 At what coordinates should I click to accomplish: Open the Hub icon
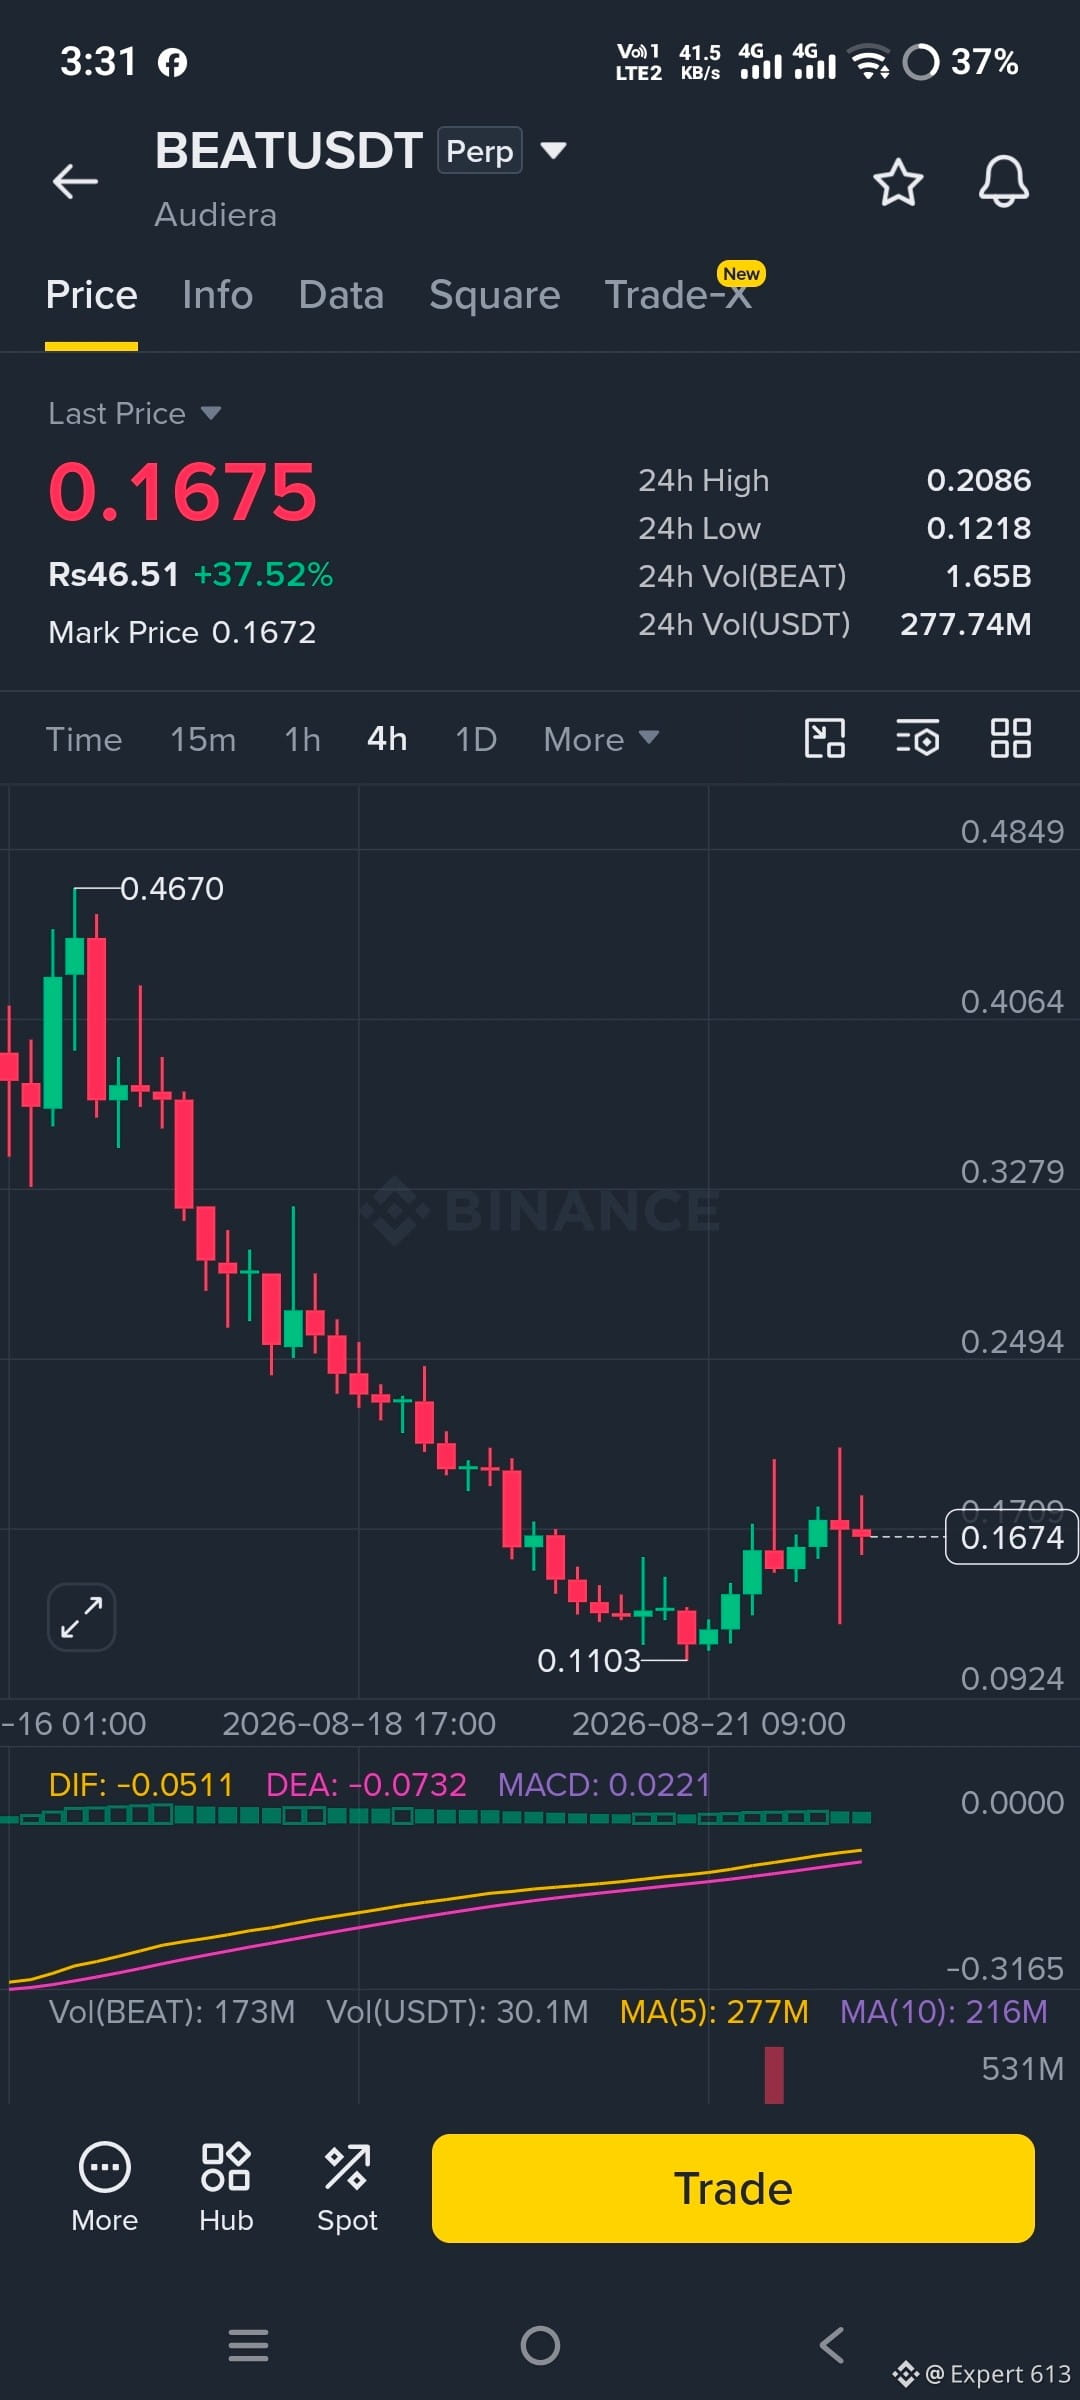pyautogui.click(x=226, y=2188)
